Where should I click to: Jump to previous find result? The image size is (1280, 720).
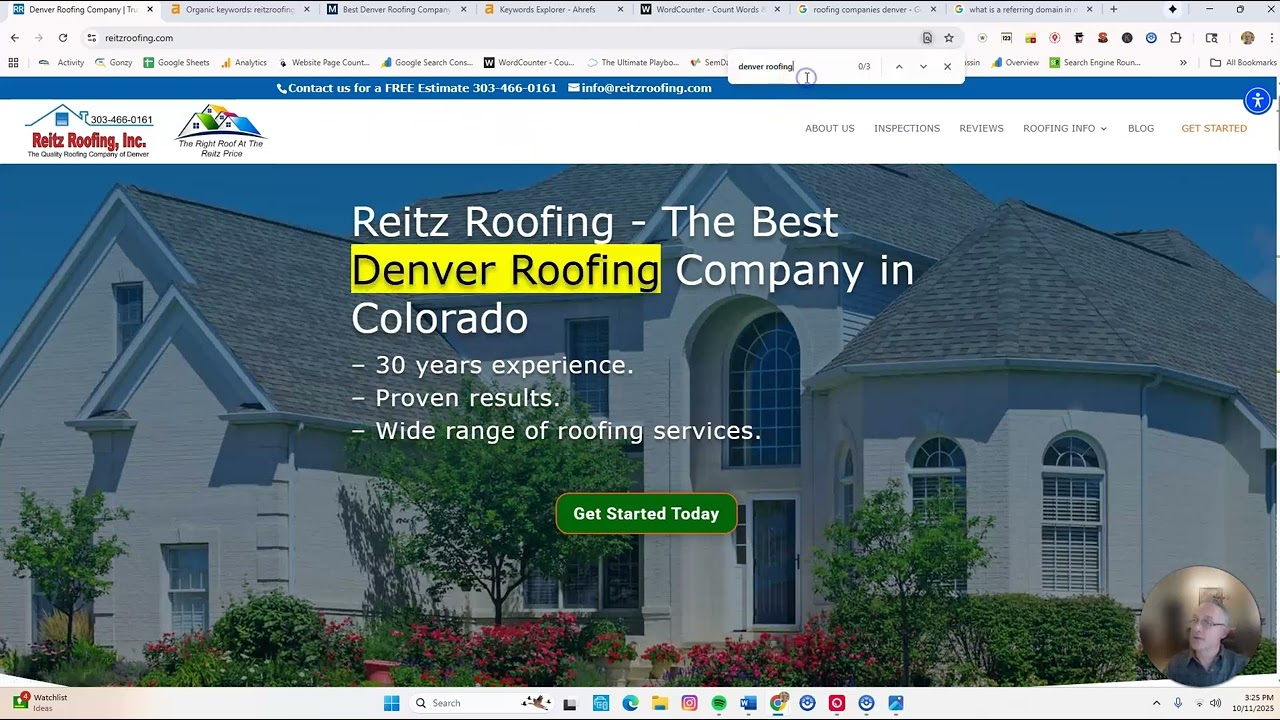click(x=899, y=66)
